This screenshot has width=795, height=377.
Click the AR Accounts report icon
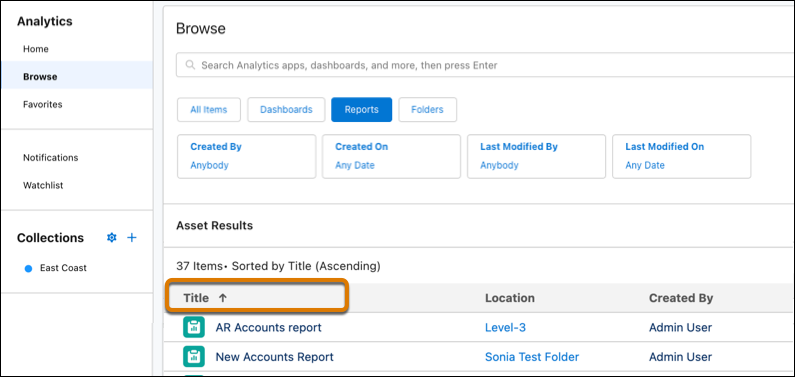coord(194,327)
